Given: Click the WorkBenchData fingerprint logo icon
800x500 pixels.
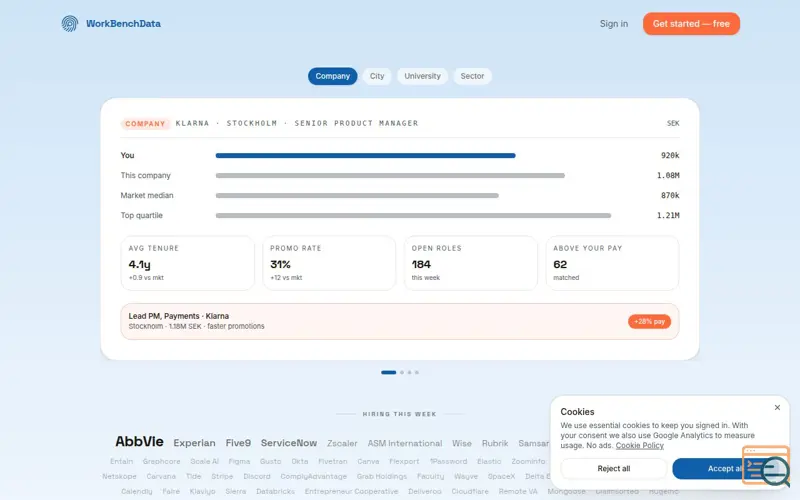Looking at the screenshot, I should (70, 23).
